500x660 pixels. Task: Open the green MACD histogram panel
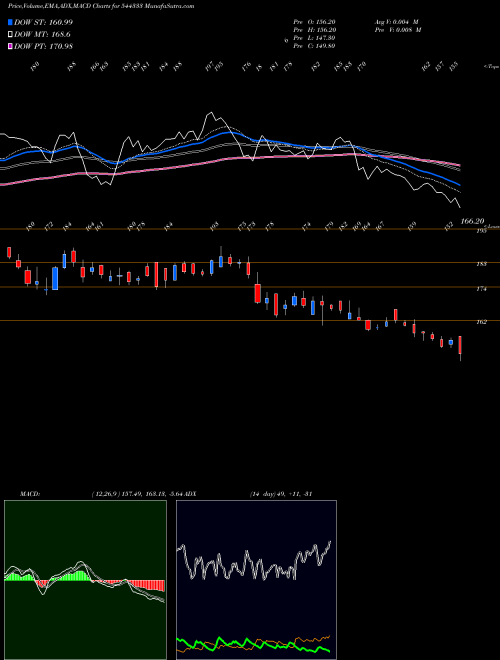(x=85, y=580)
